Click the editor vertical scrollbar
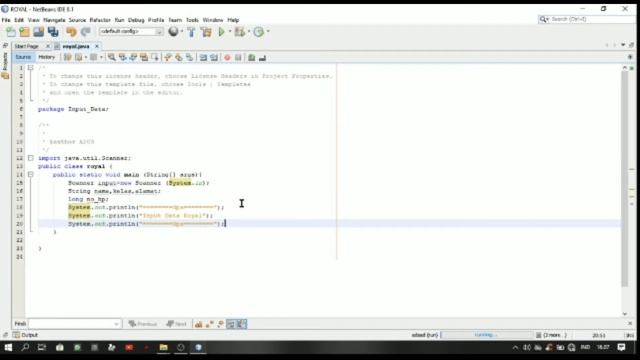The height and width of the screenshot is (360, 640). tap(625, 179)
